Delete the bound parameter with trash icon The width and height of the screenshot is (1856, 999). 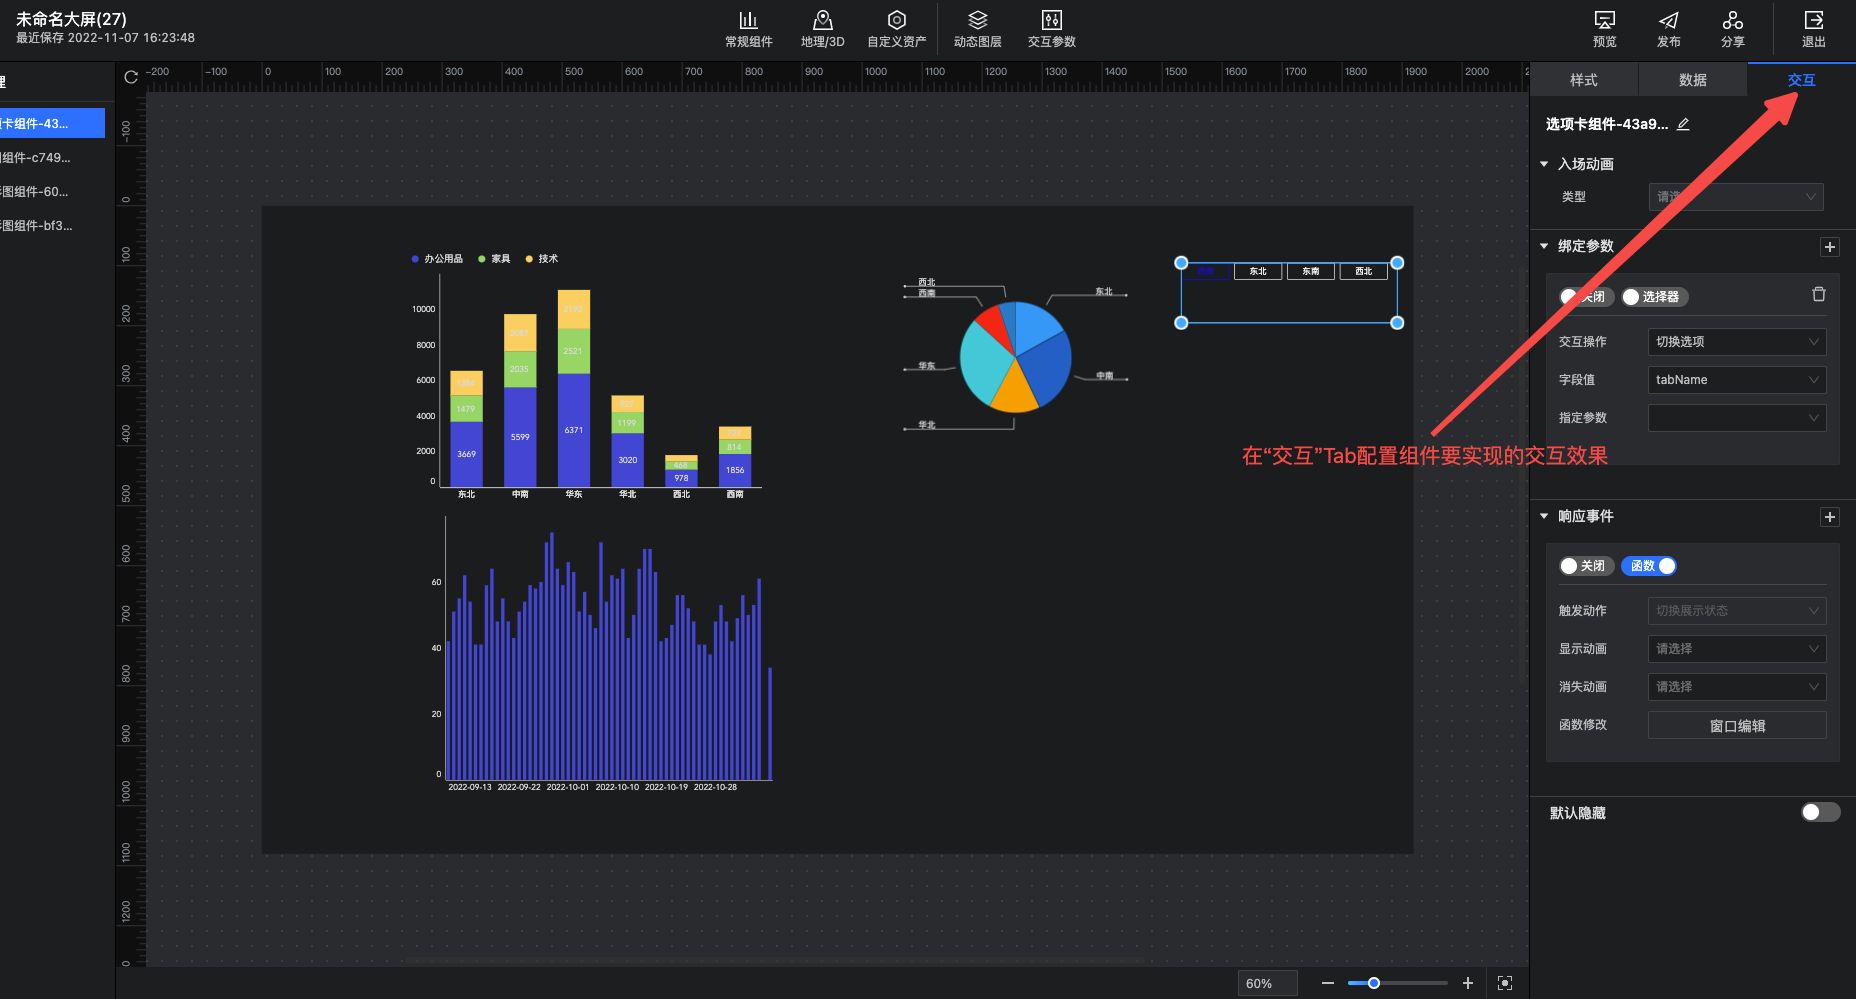point(1818,294)
